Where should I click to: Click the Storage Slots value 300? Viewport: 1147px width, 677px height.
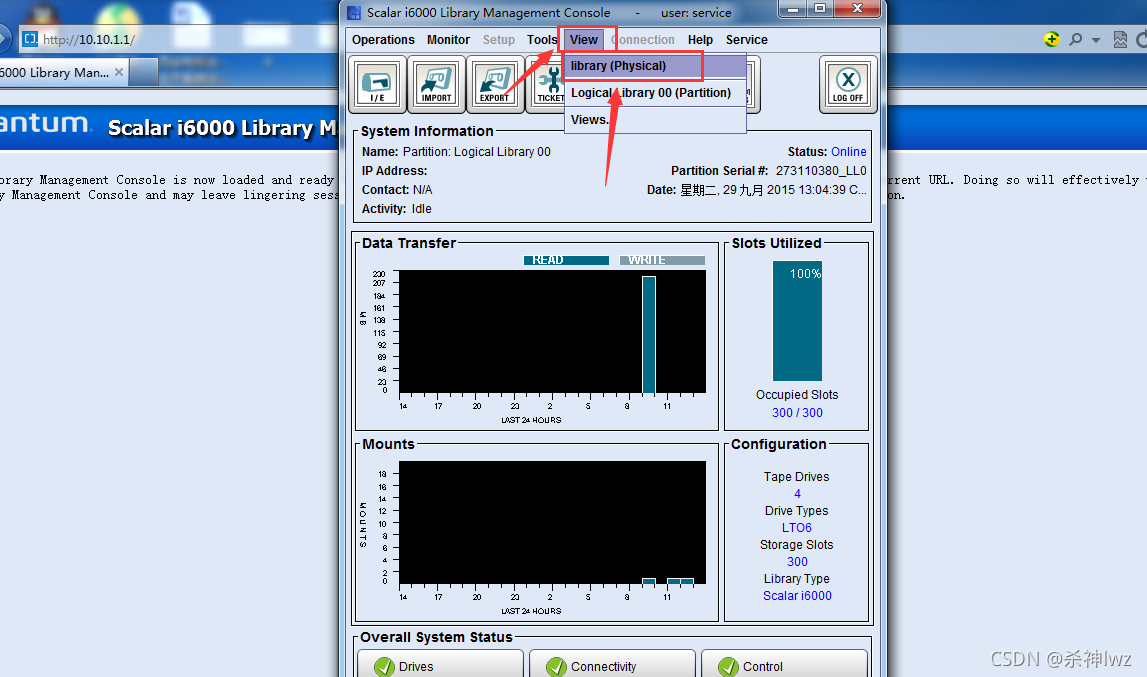pyautogui.click(x=797, y=562)
